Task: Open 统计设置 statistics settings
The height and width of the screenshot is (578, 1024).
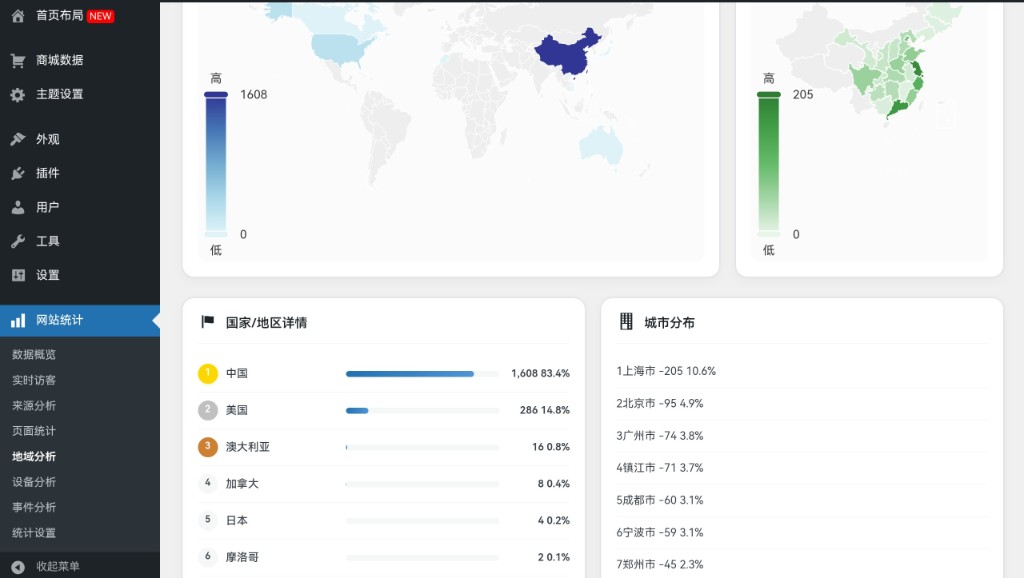Action: [34, 533]
